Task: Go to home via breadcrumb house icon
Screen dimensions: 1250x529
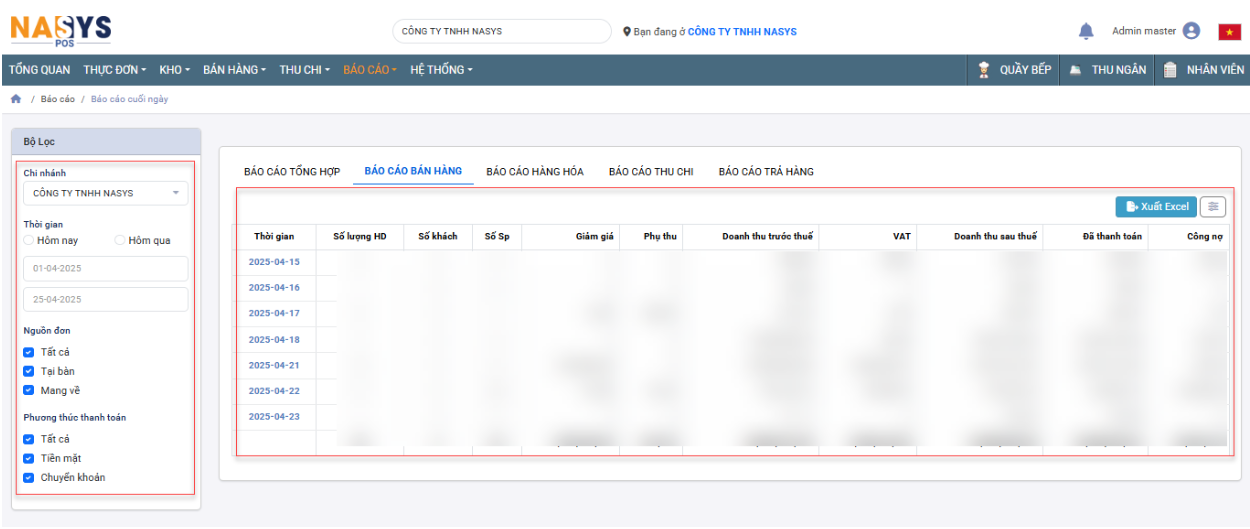Action: 16,99
